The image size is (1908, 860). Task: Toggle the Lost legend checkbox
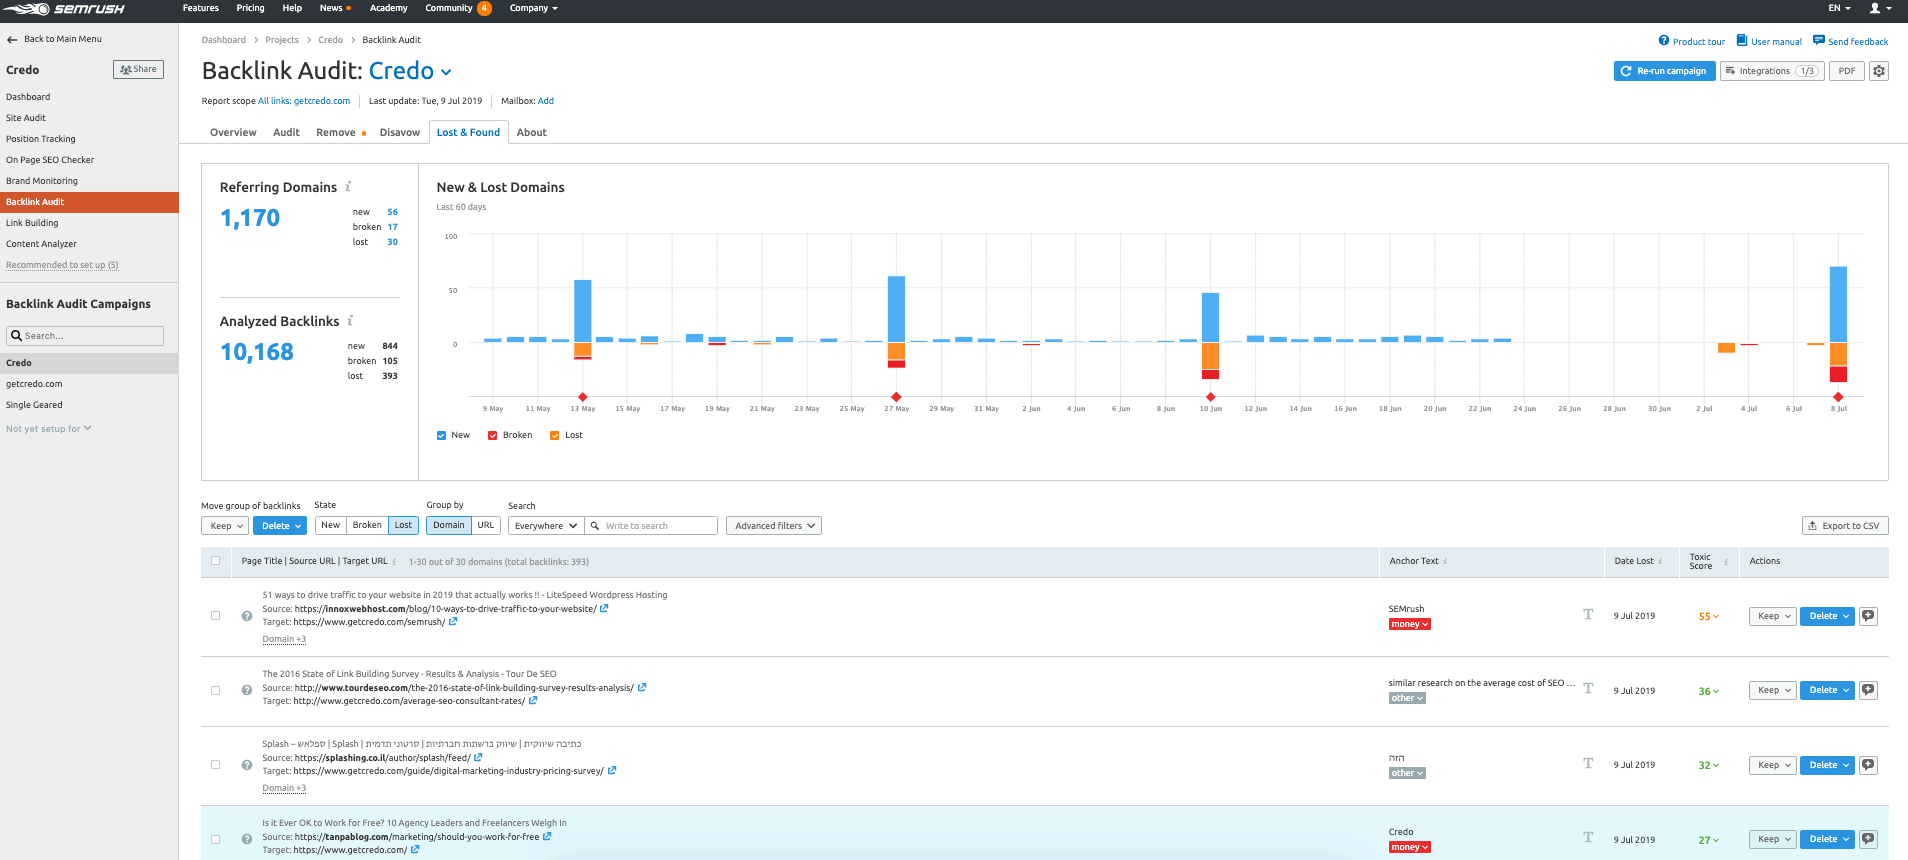[x=555, y=435]
